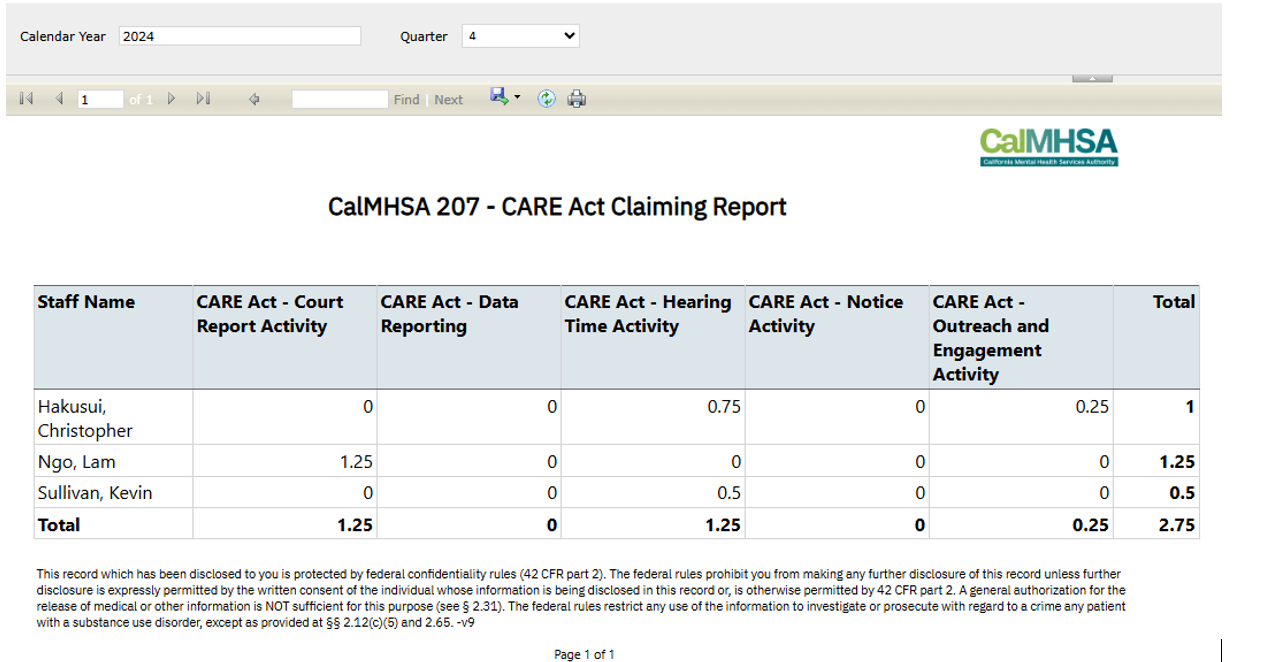Print the report using printer icon

pyautogui.click(x=577, y=99)
